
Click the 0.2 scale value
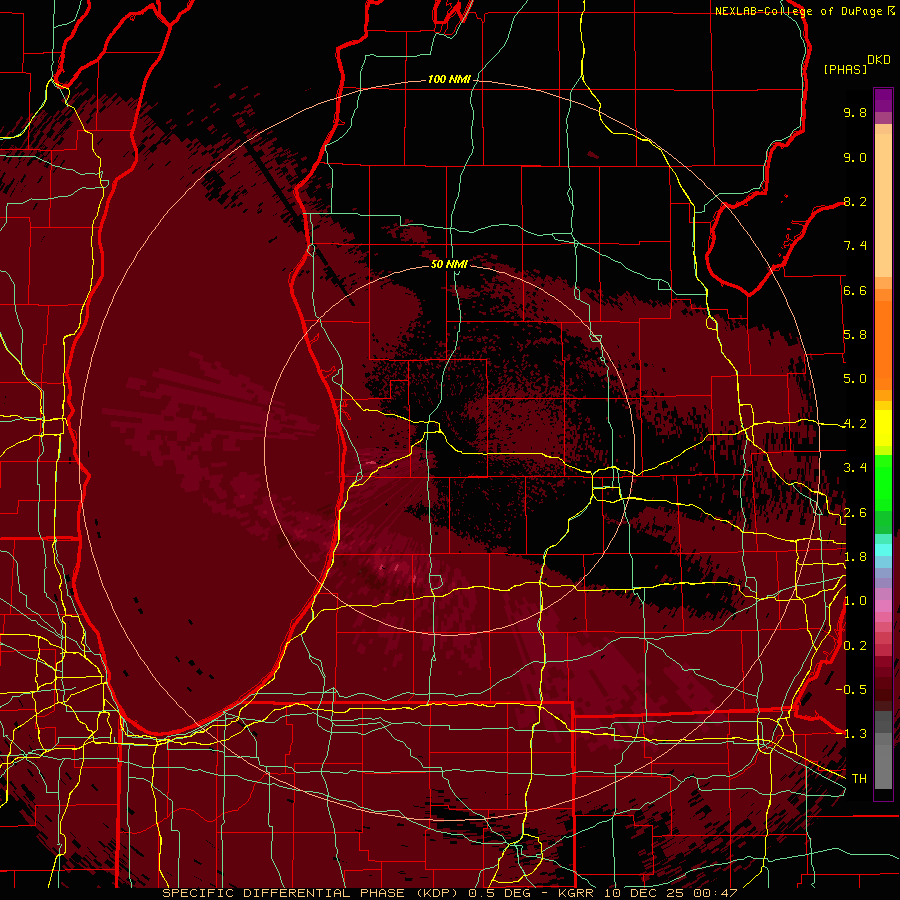point(855,646)
